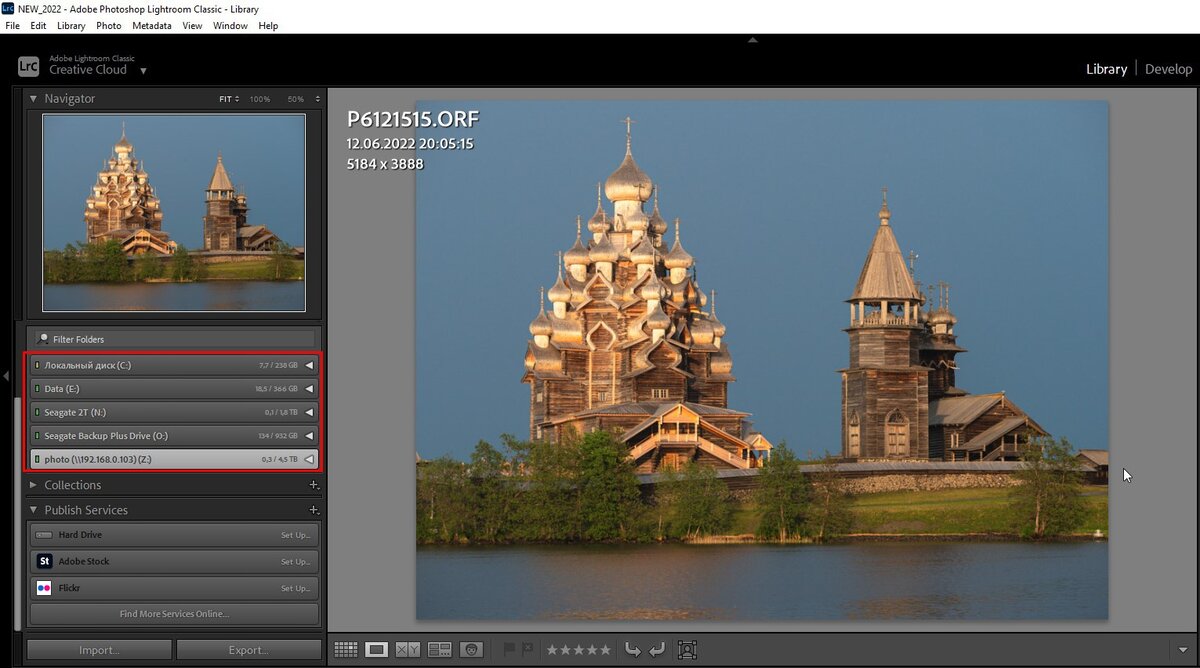Click the Export button
Screen dimensions: 1200x668
(x=249, y=649)
